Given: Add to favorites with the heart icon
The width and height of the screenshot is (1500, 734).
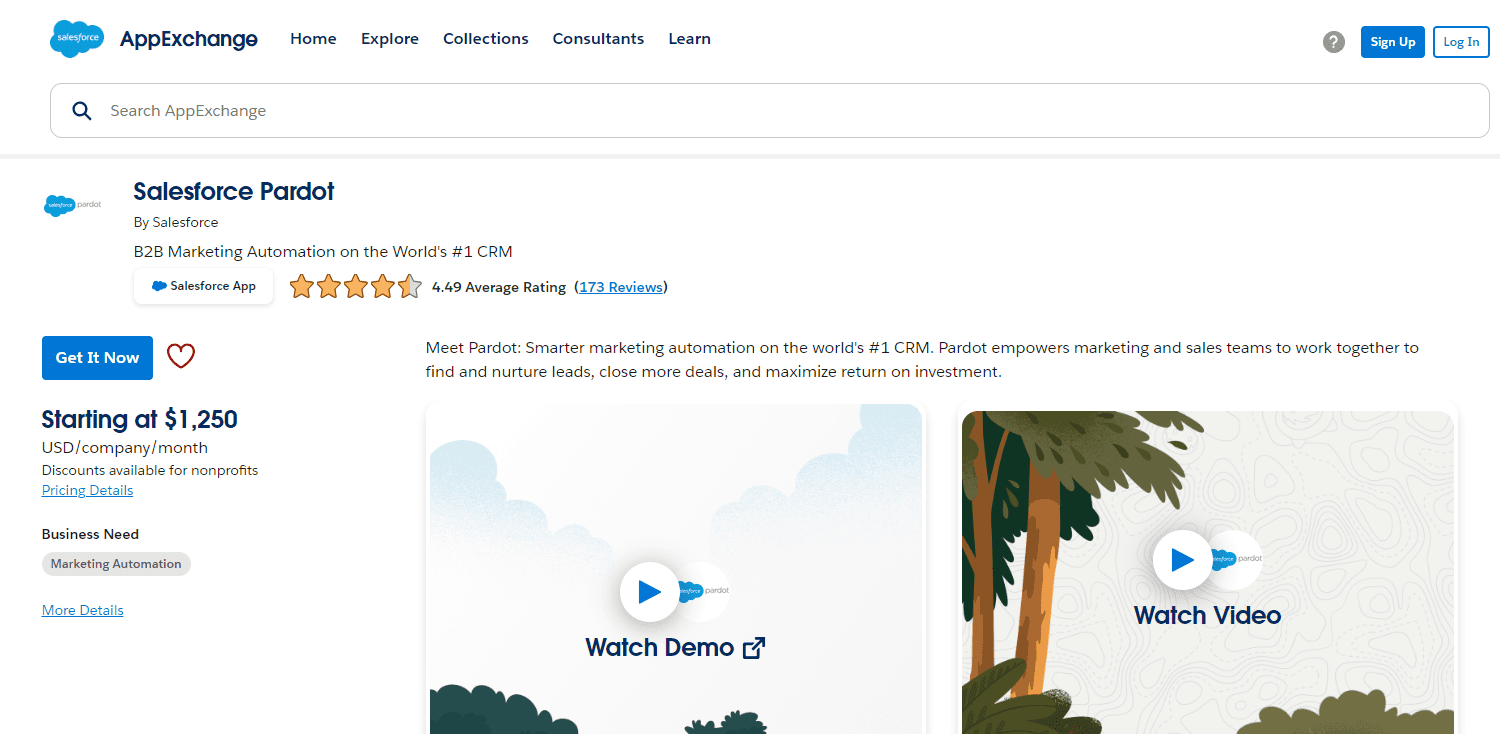Looking at the screenshot, I should coord(181,356).
